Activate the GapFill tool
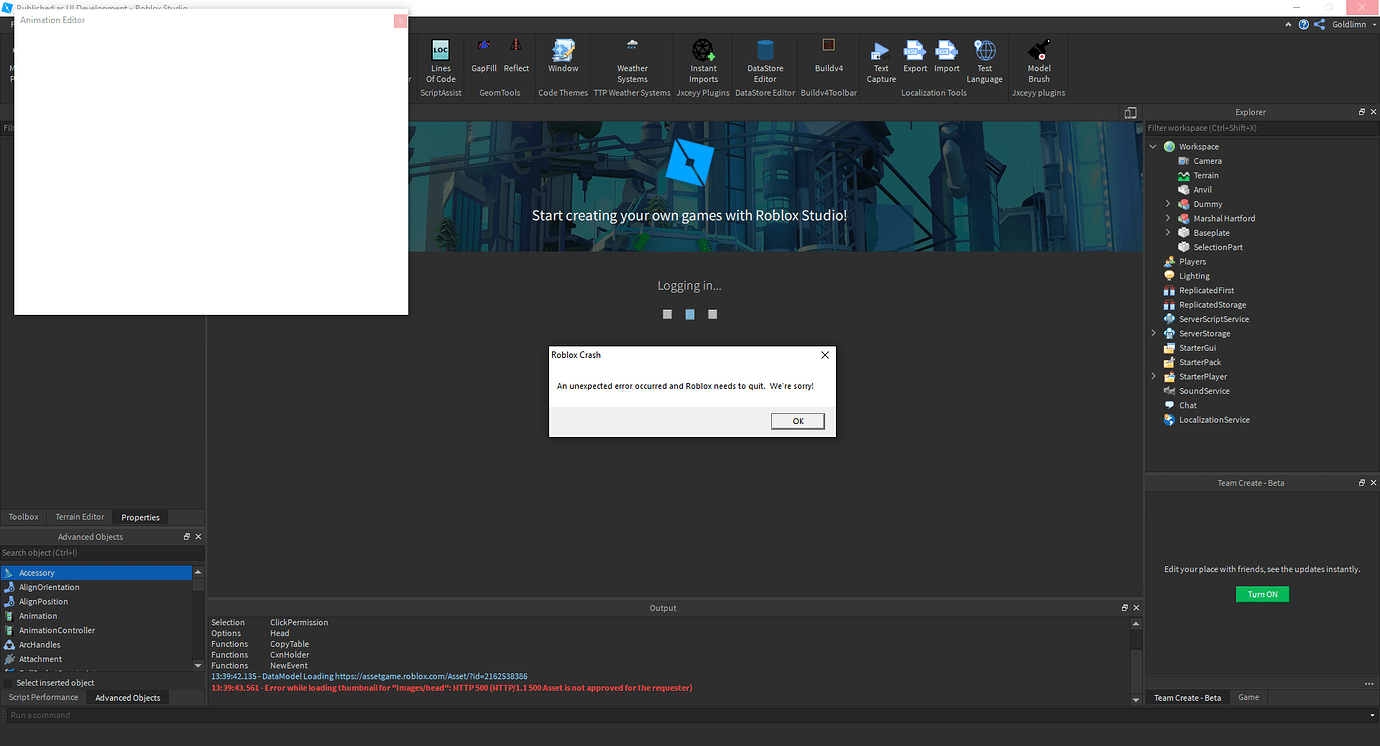This screenshot has height=746, width=1380. (x=484, y=56)
